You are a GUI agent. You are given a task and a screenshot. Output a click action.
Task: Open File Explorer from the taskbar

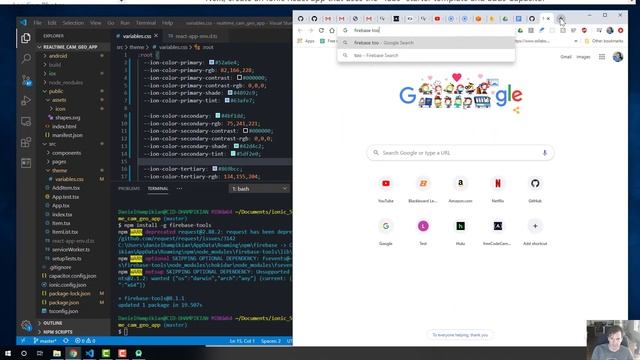(57, 353)
